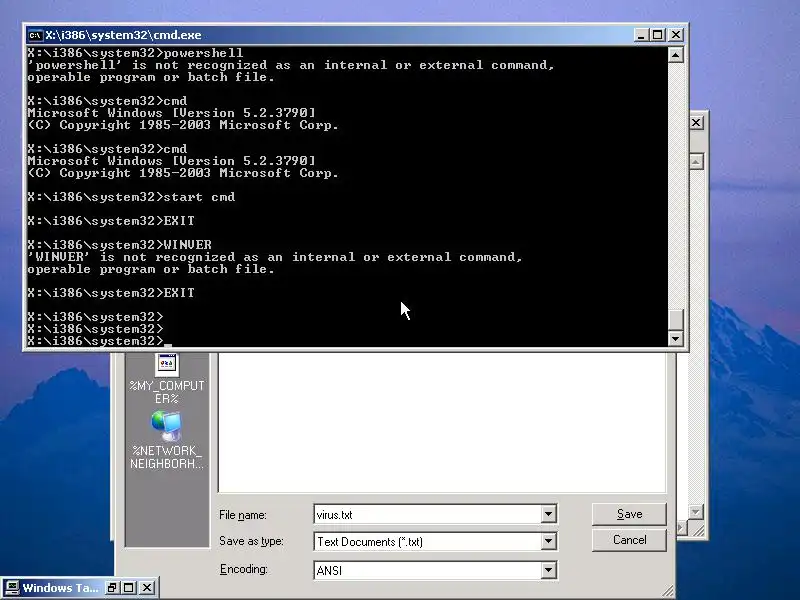Expand the File name dropdown arrow
The height and width of the screenshot is (600, 800).
548,514
